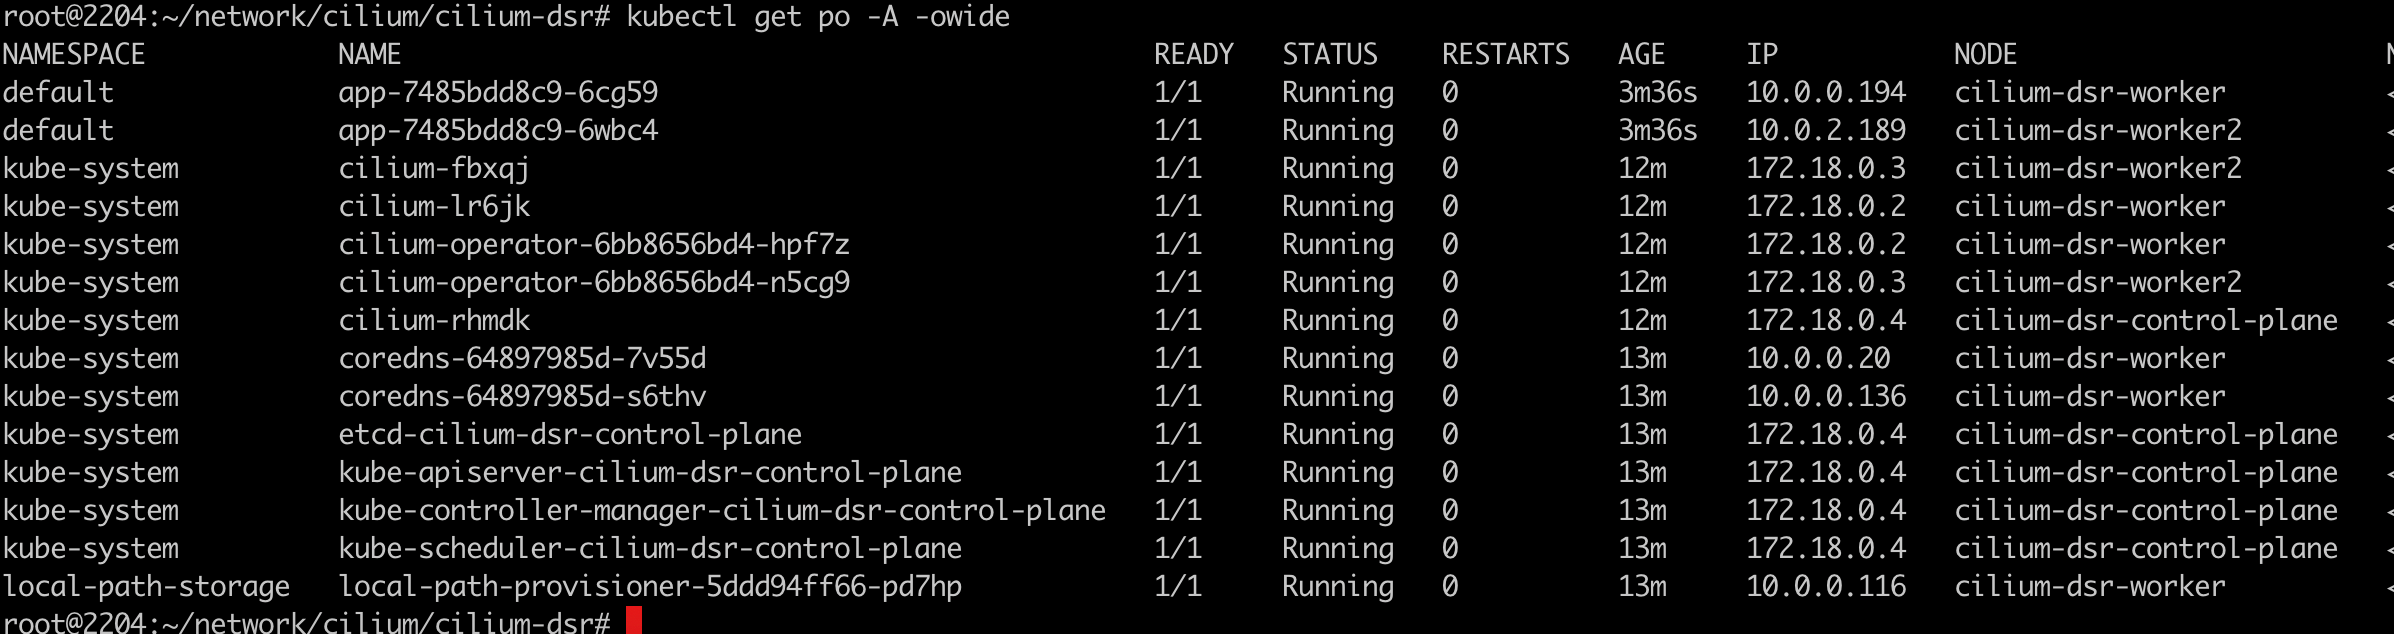This screenshot has height=634, width=2394.
Task: Click the local-path-provisioner-5ddd94ff66-pd7hp pod name
Action: 650,586
